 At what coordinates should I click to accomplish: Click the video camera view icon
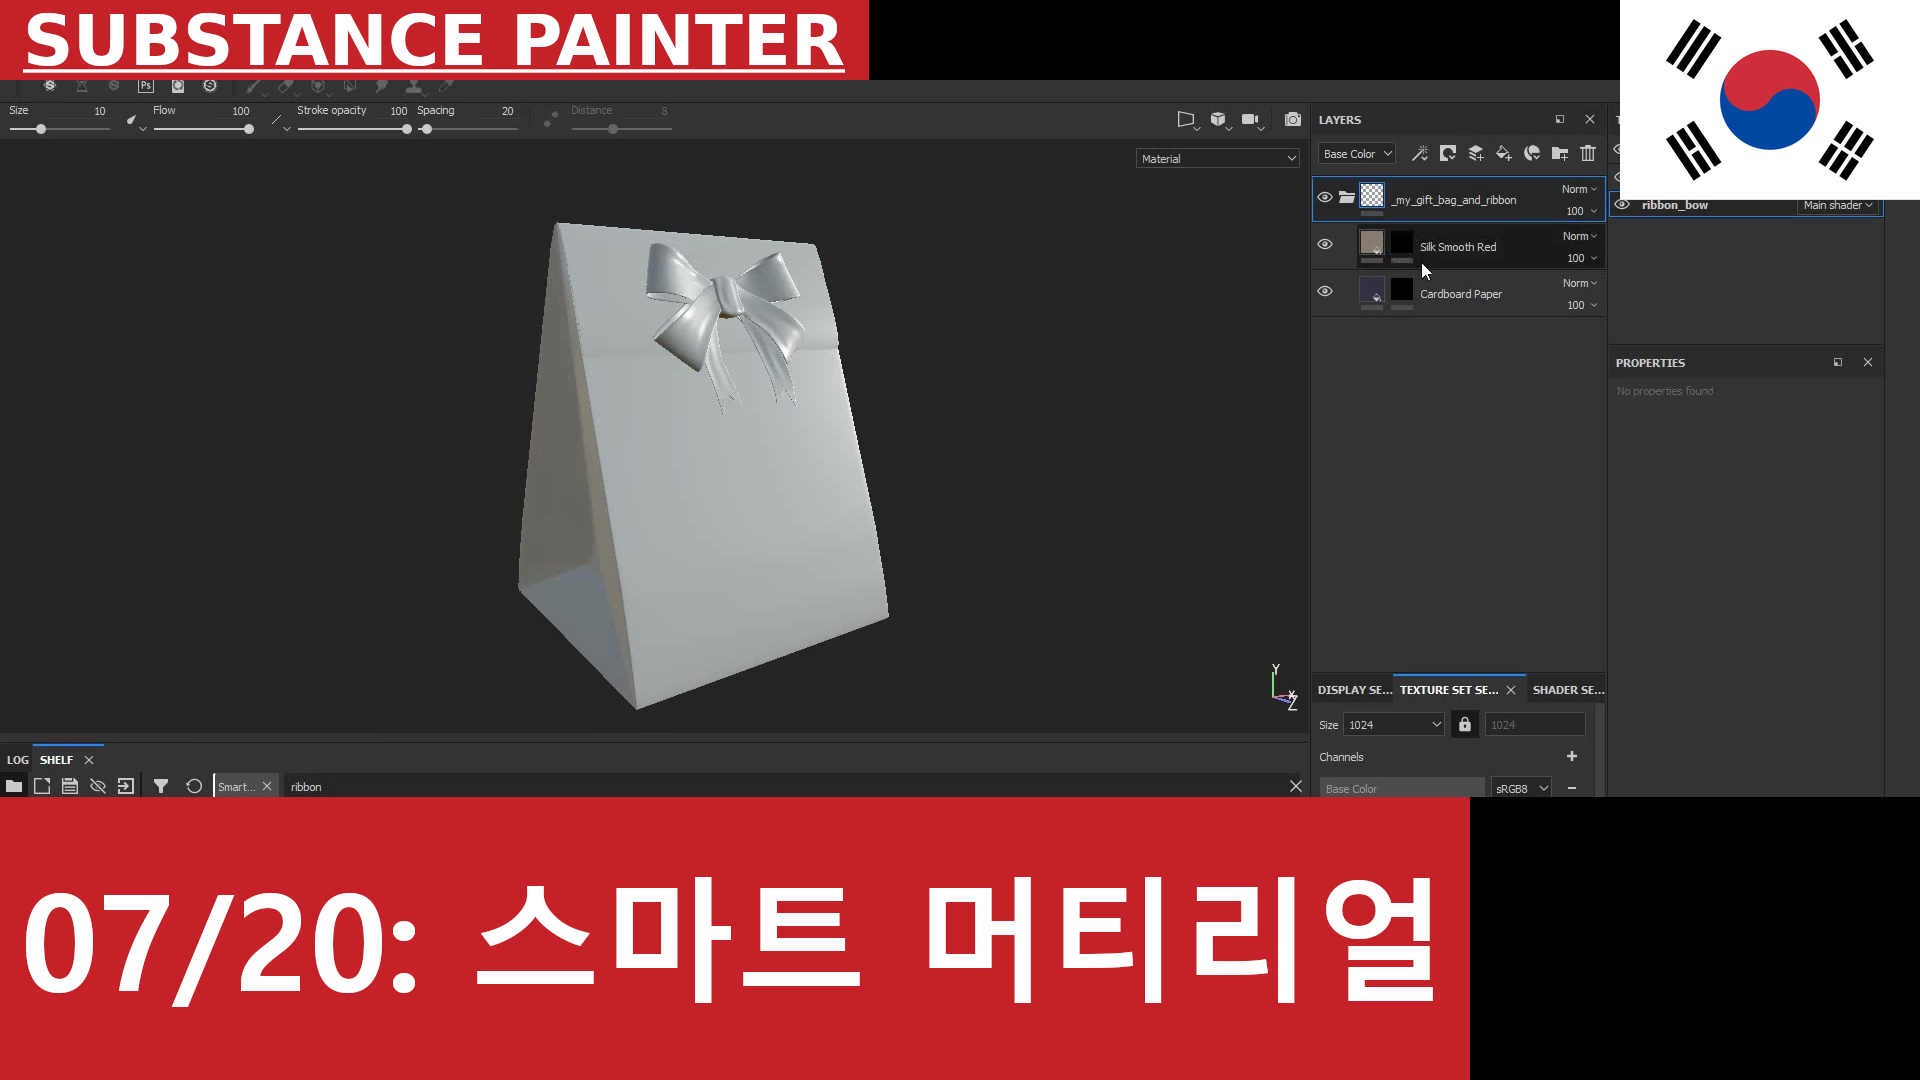(1250, 119)
